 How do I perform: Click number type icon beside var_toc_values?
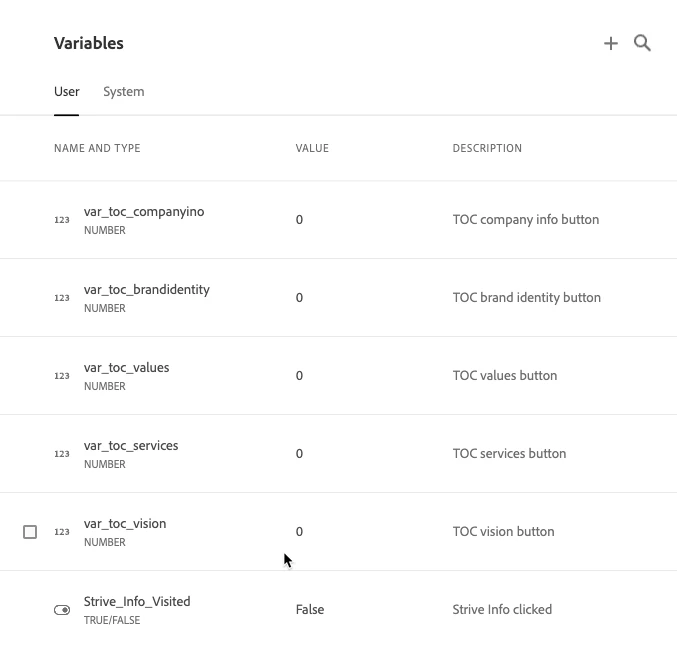click(62, 376)
